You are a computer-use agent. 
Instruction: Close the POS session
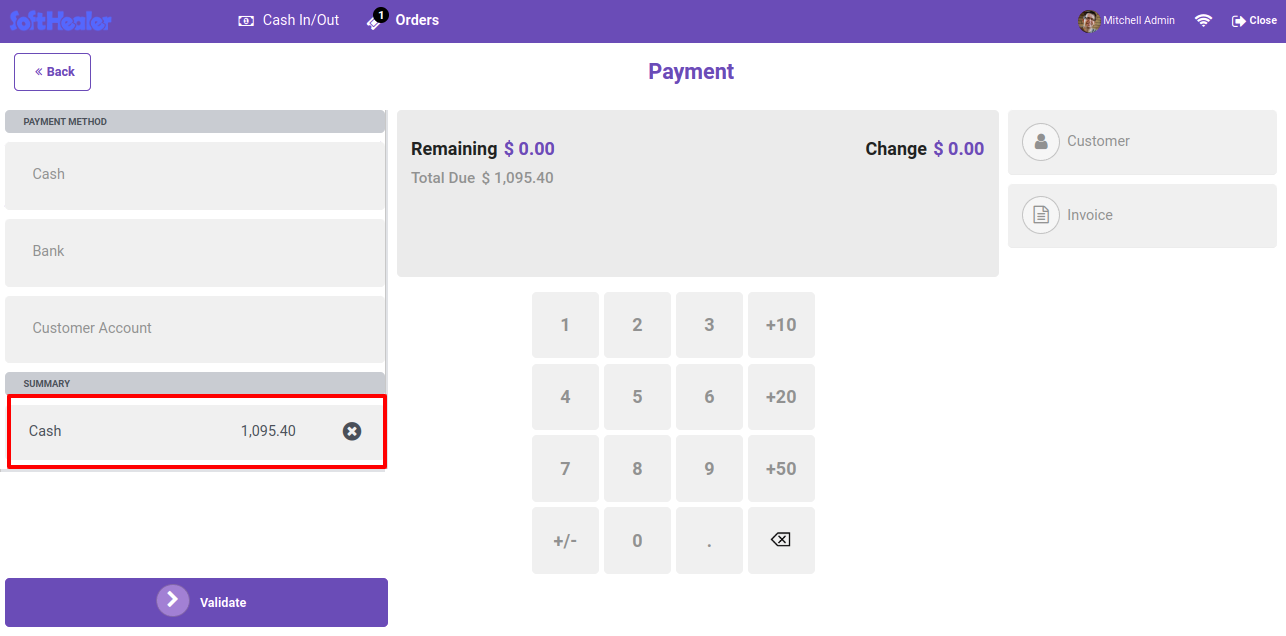(x=1254, y=20)
